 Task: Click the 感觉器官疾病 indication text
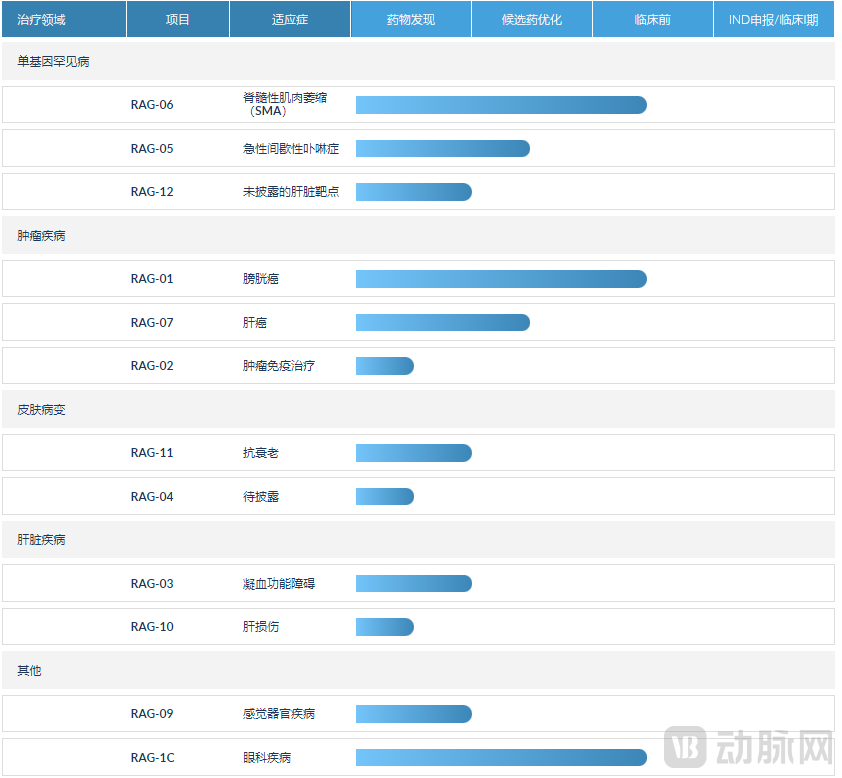[x=279, y=714]
